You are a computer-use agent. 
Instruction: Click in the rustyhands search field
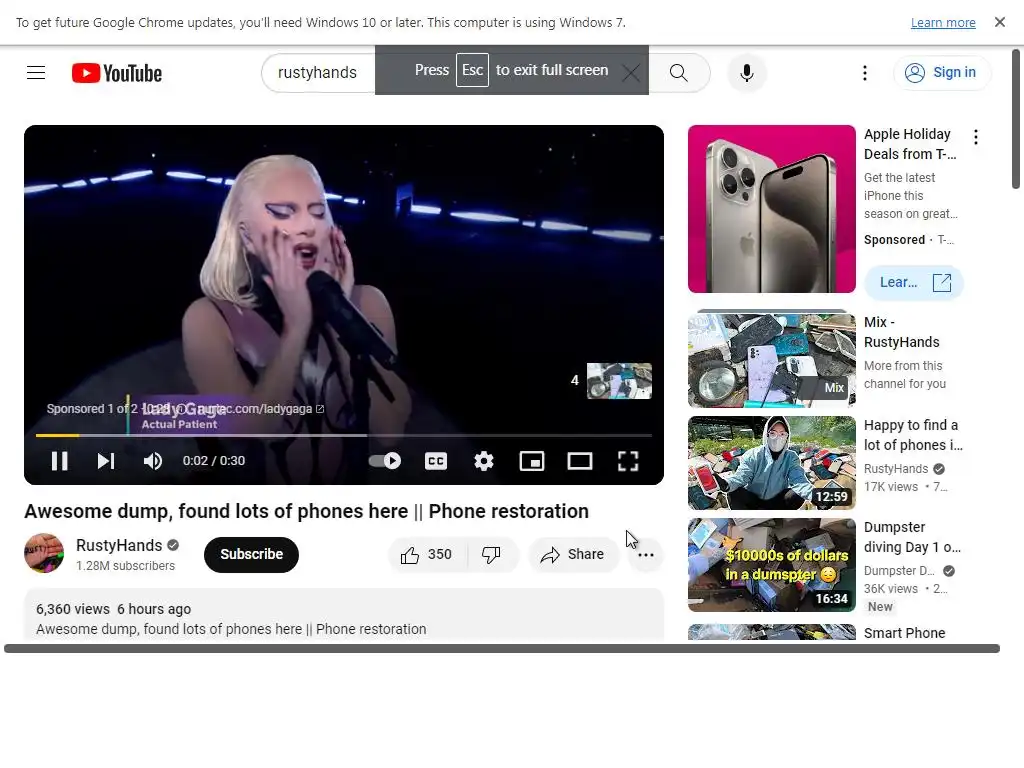[318, 72]
